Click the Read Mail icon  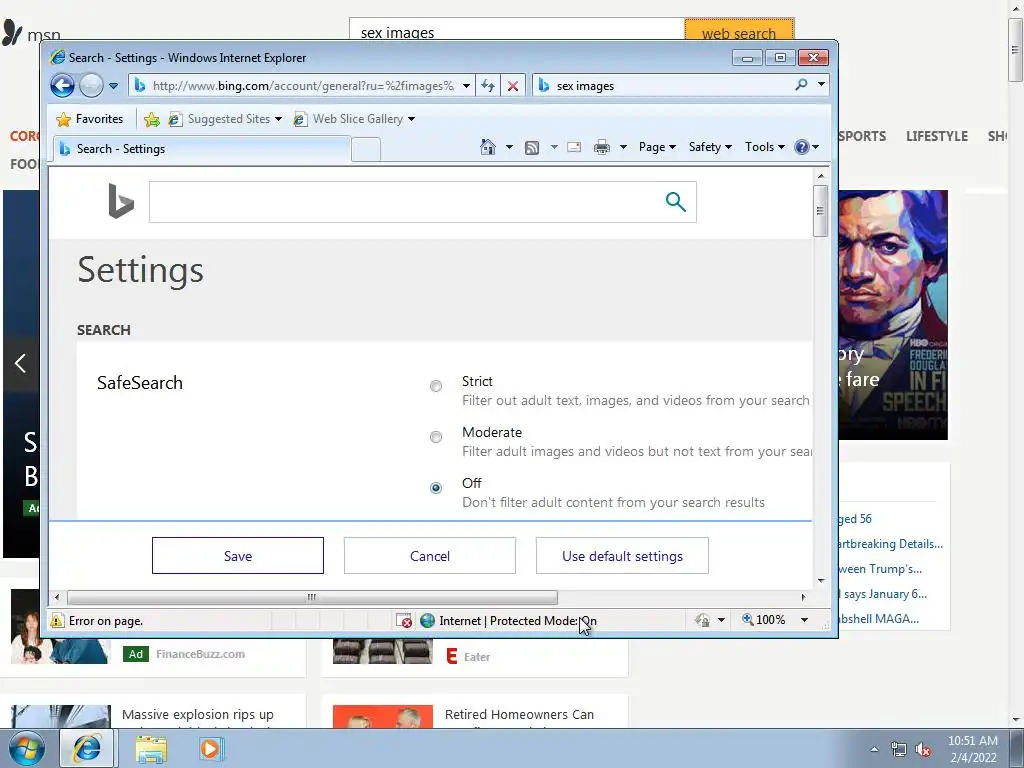point(574,148)
